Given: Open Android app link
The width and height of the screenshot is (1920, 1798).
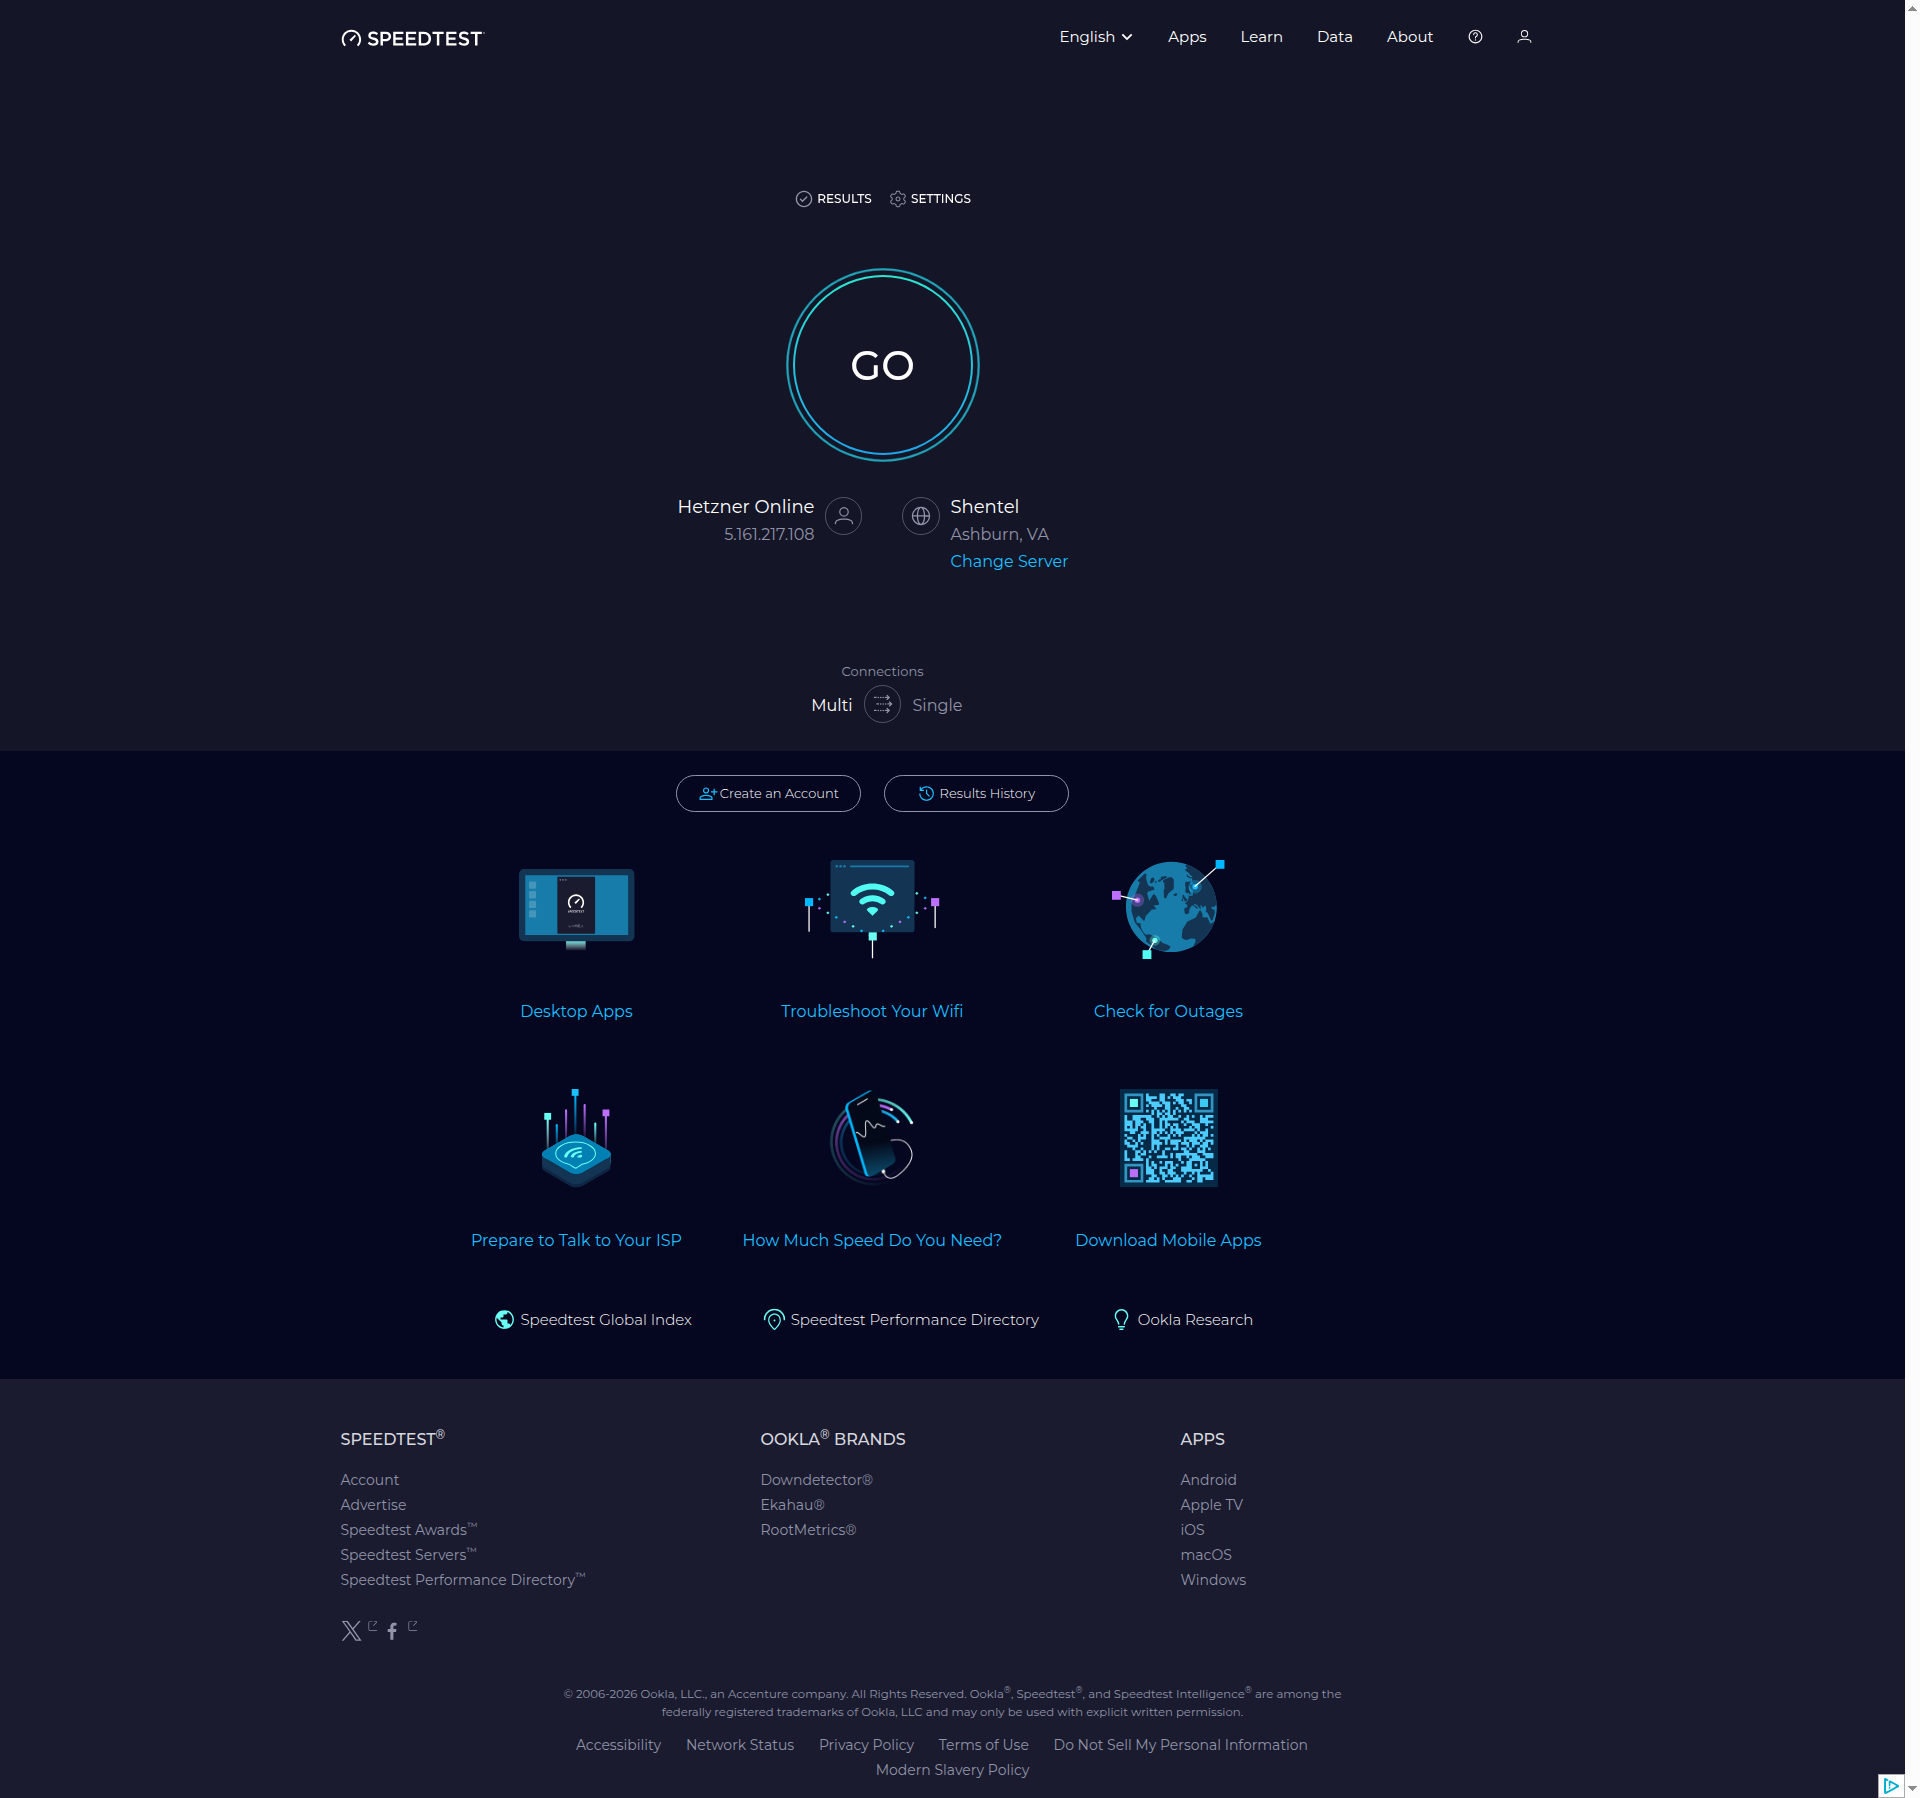Looking at the screenshot, I should [x=1208, y=1480].
